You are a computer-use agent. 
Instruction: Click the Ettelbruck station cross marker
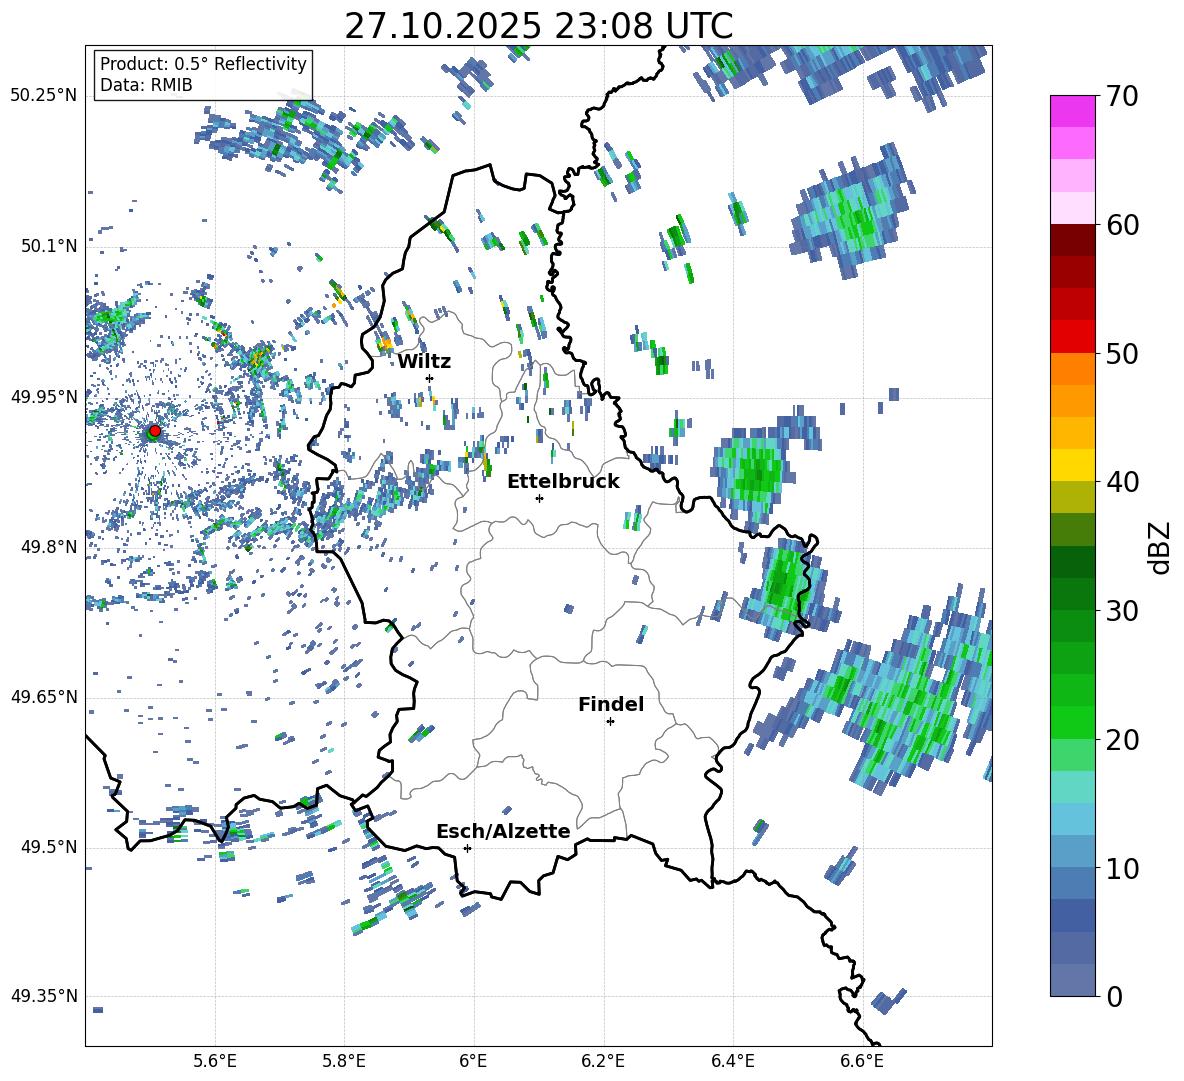[539, 498]
